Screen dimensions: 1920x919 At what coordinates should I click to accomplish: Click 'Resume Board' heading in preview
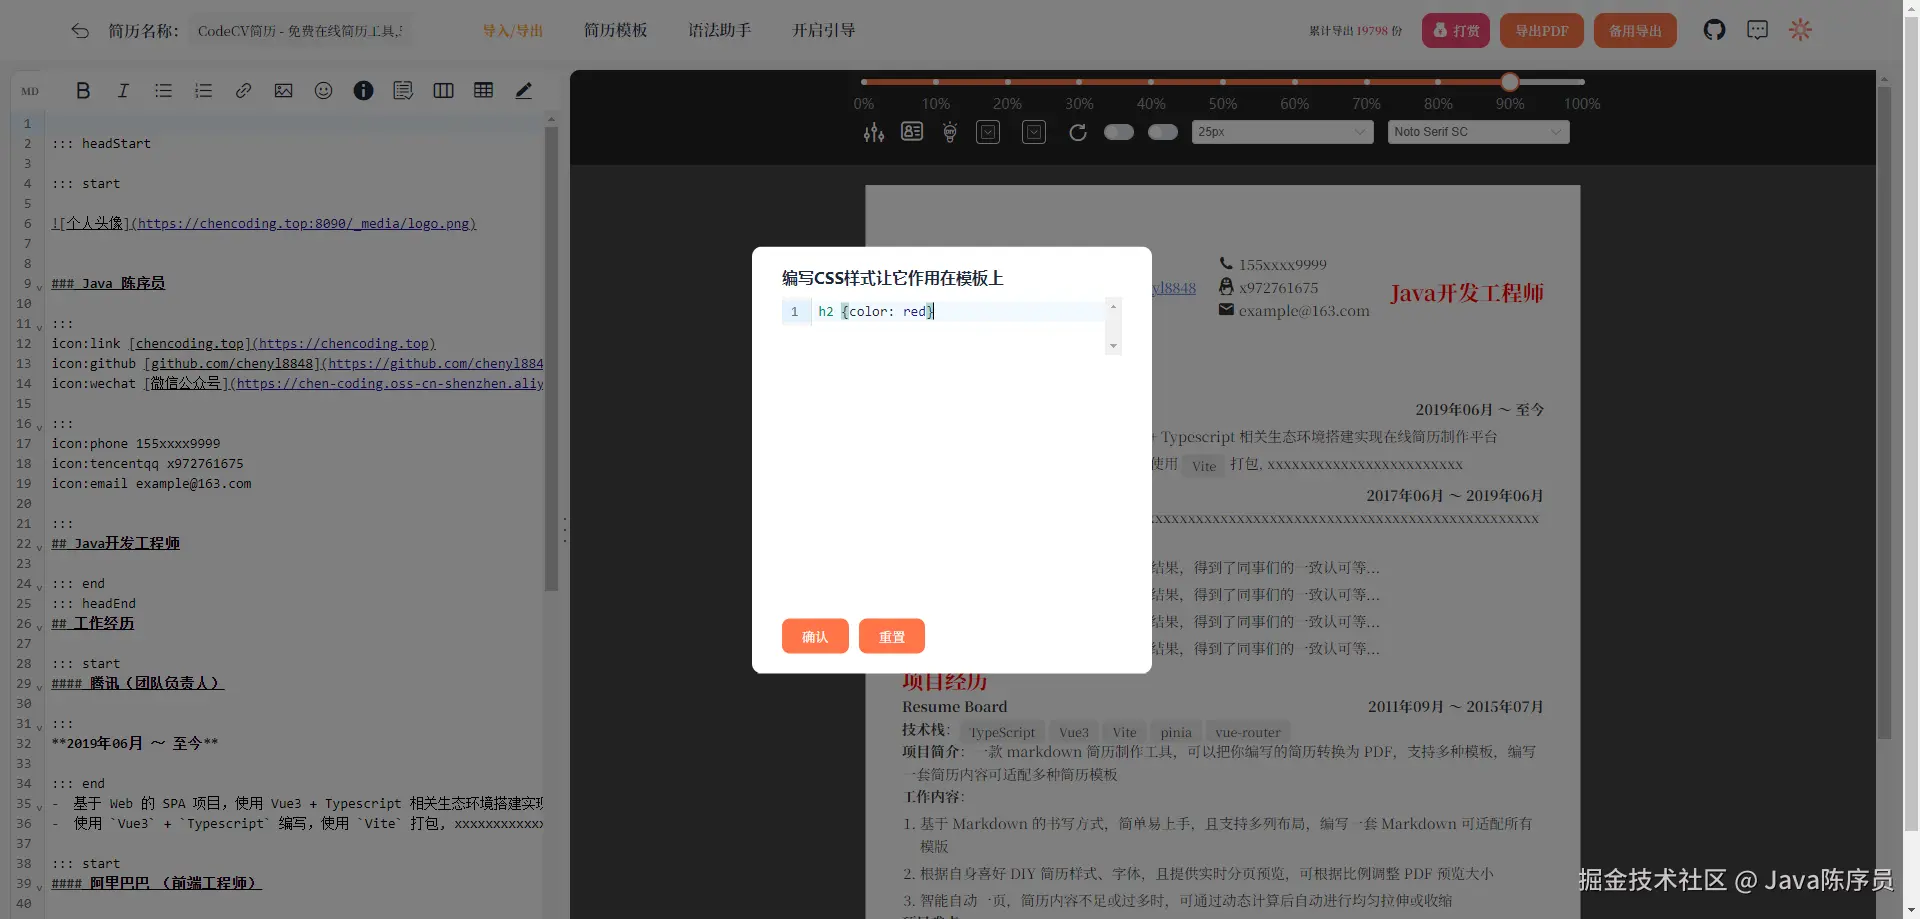click(x=955, y=707)
